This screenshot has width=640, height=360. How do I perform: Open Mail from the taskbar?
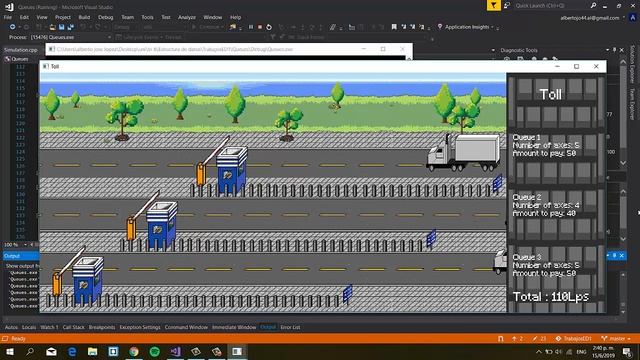51,351
